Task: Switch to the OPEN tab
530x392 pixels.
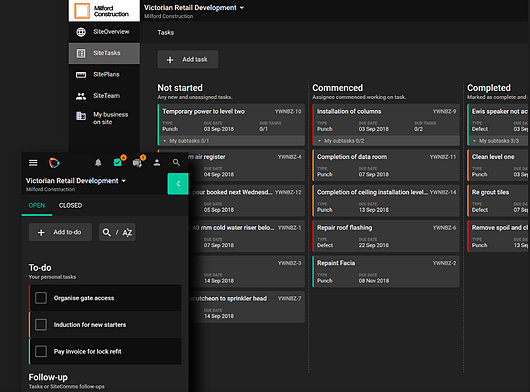Action: pos(37,205)
